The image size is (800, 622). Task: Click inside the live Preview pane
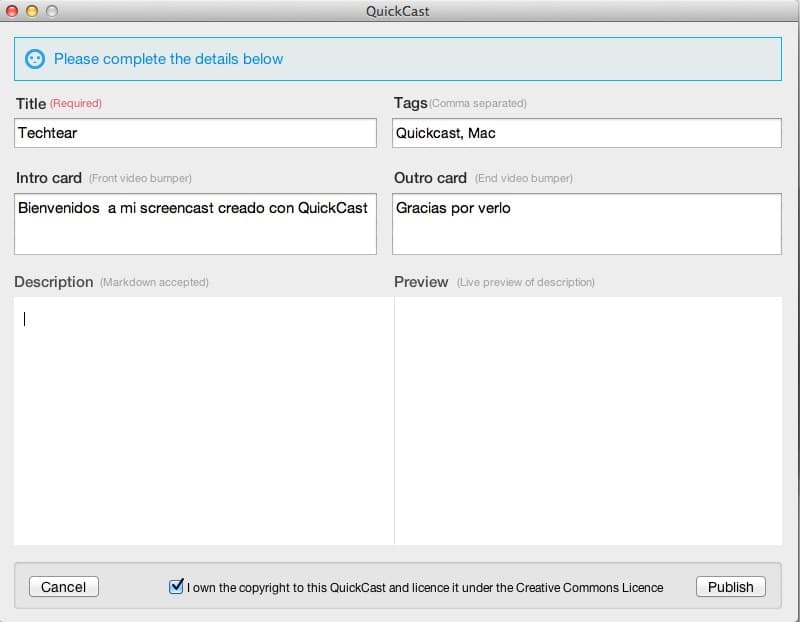coord(588,420)
